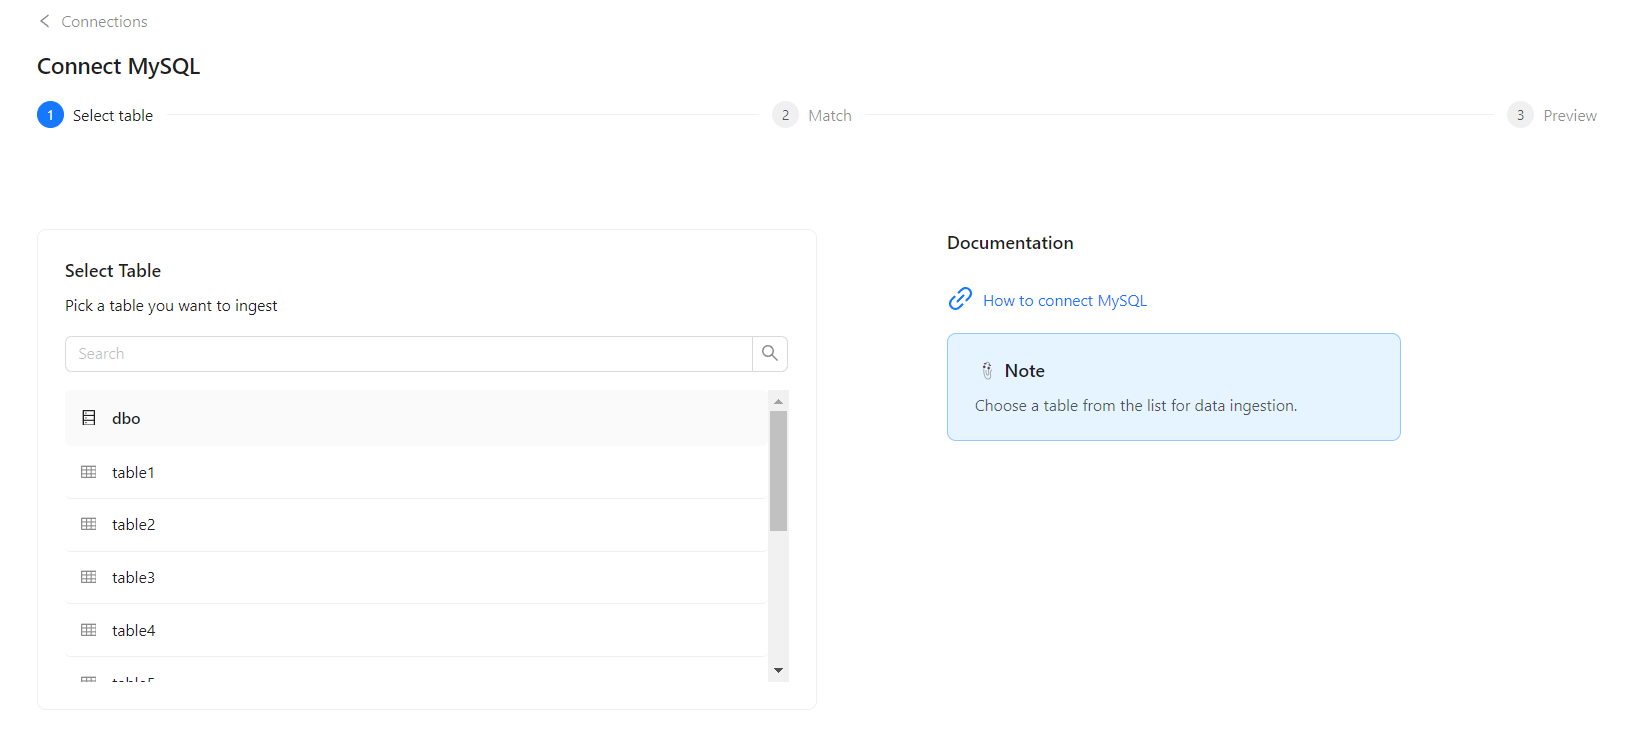Click the grid icon beside table2
The height and width of the screenshot is (749, 1633).
89,524
